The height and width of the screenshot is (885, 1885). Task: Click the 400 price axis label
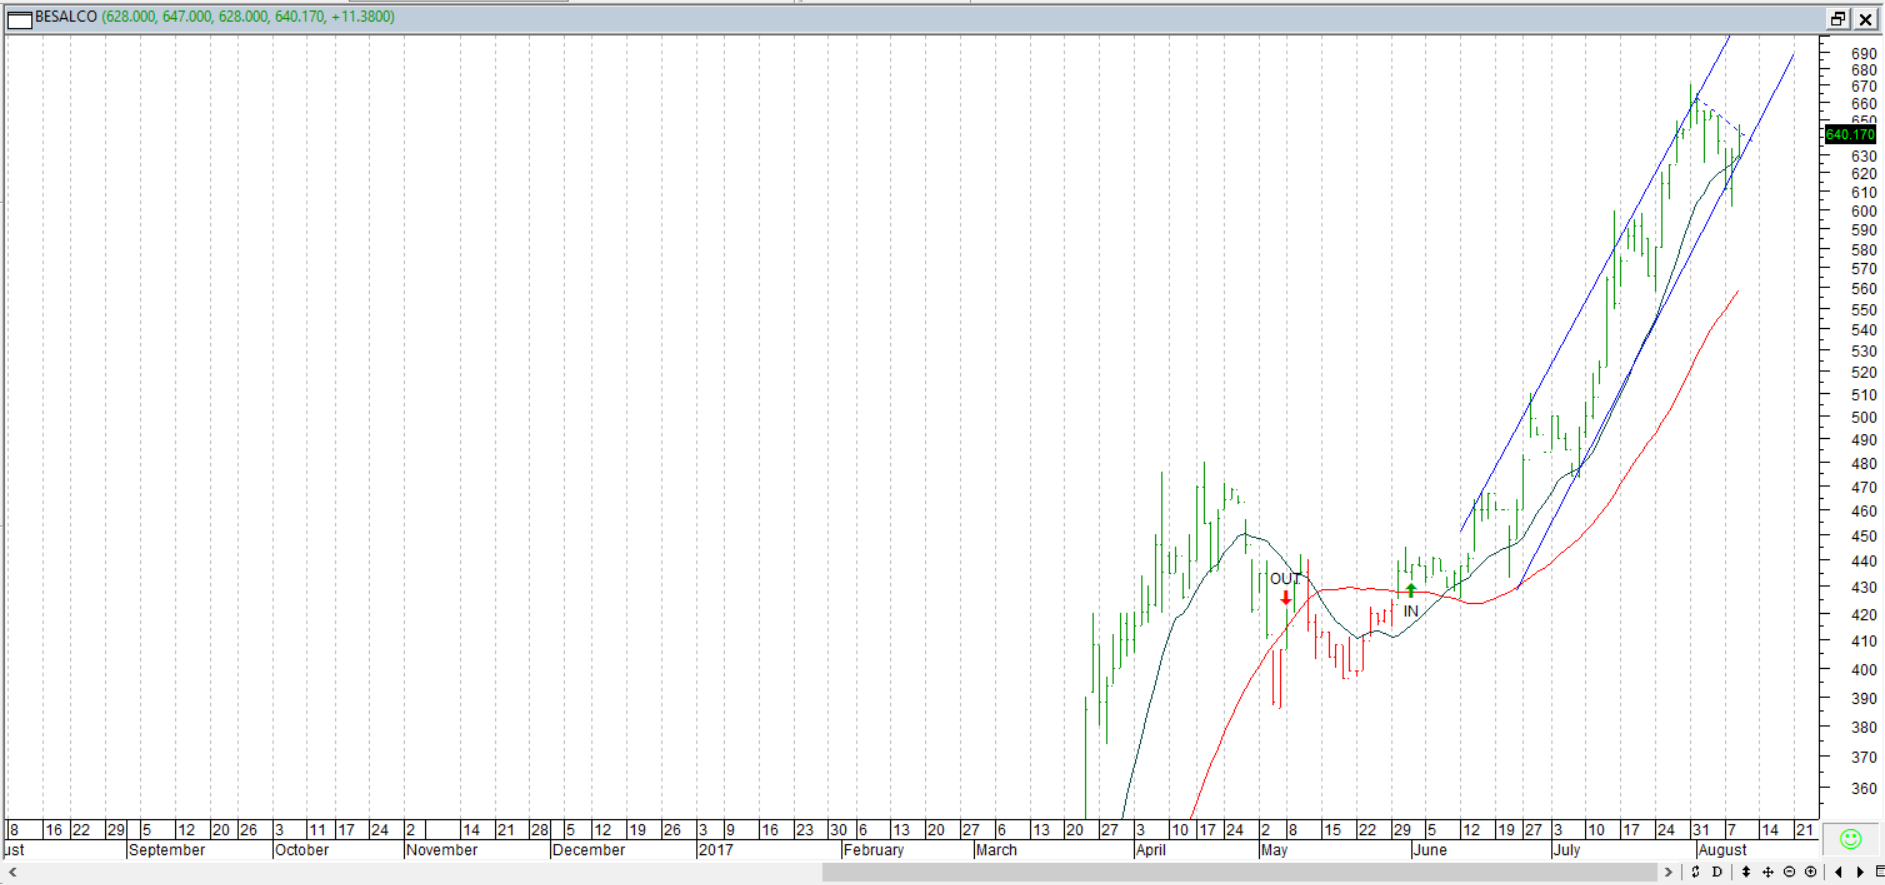(x=1863, y=669)
